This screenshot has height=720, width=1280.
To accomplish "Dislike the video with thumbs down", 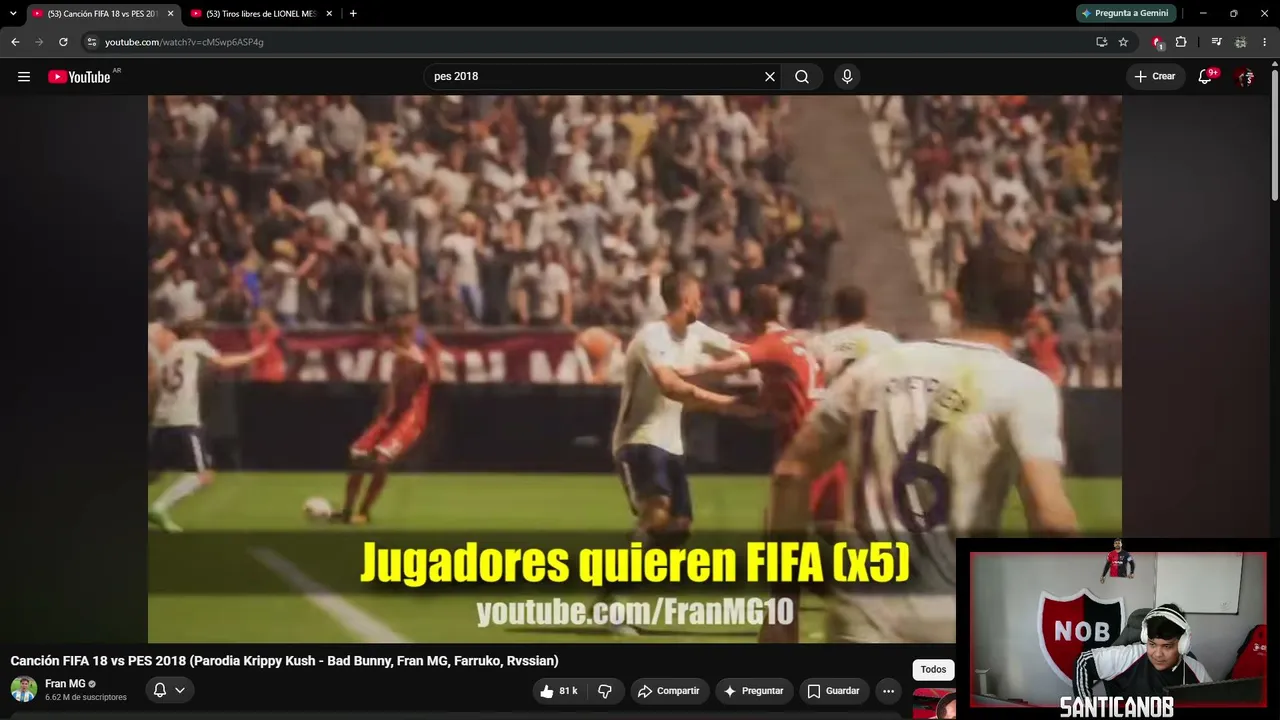I will click(605, 691).
